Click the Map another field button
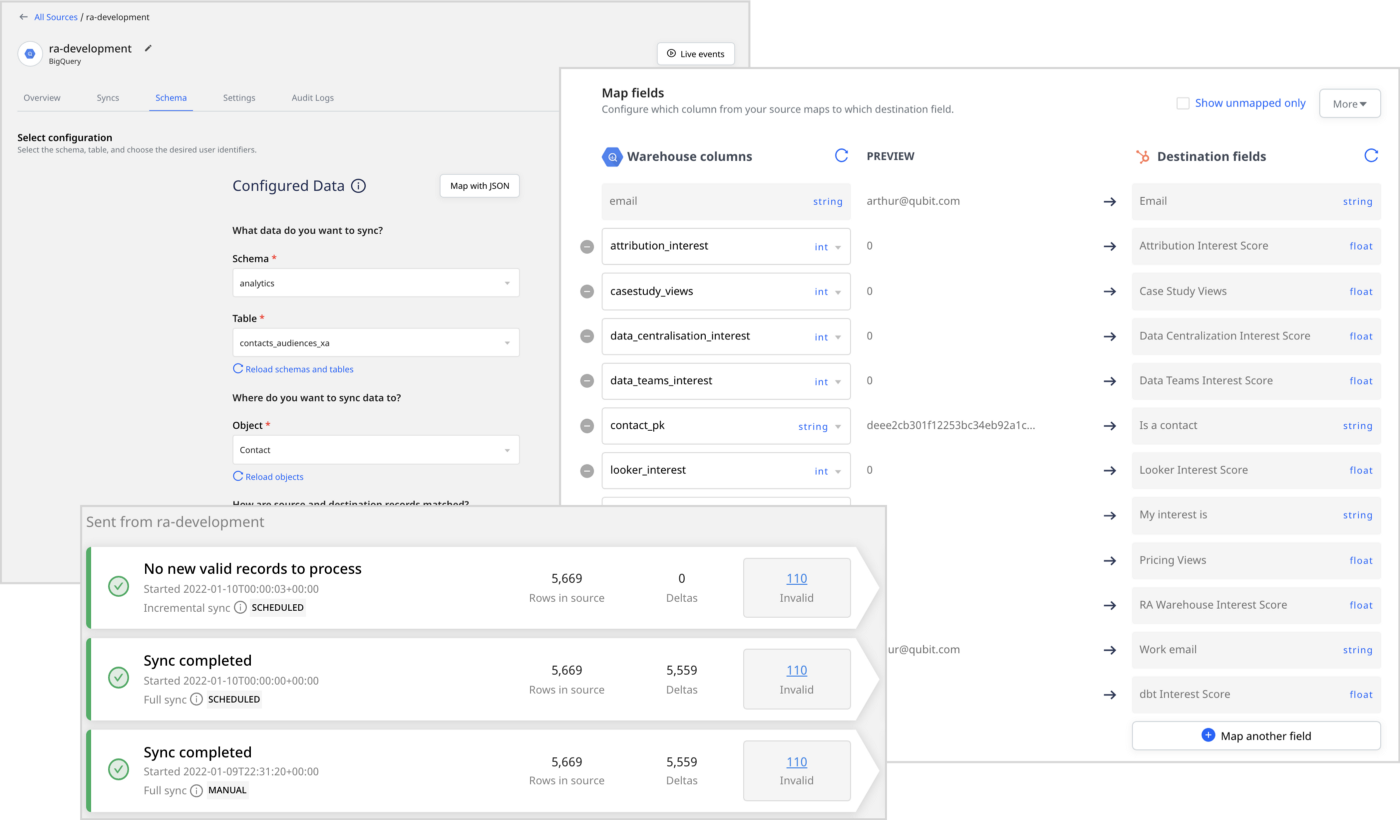The height and width of the screenshot is (820, 1400). pos(1256,736)
